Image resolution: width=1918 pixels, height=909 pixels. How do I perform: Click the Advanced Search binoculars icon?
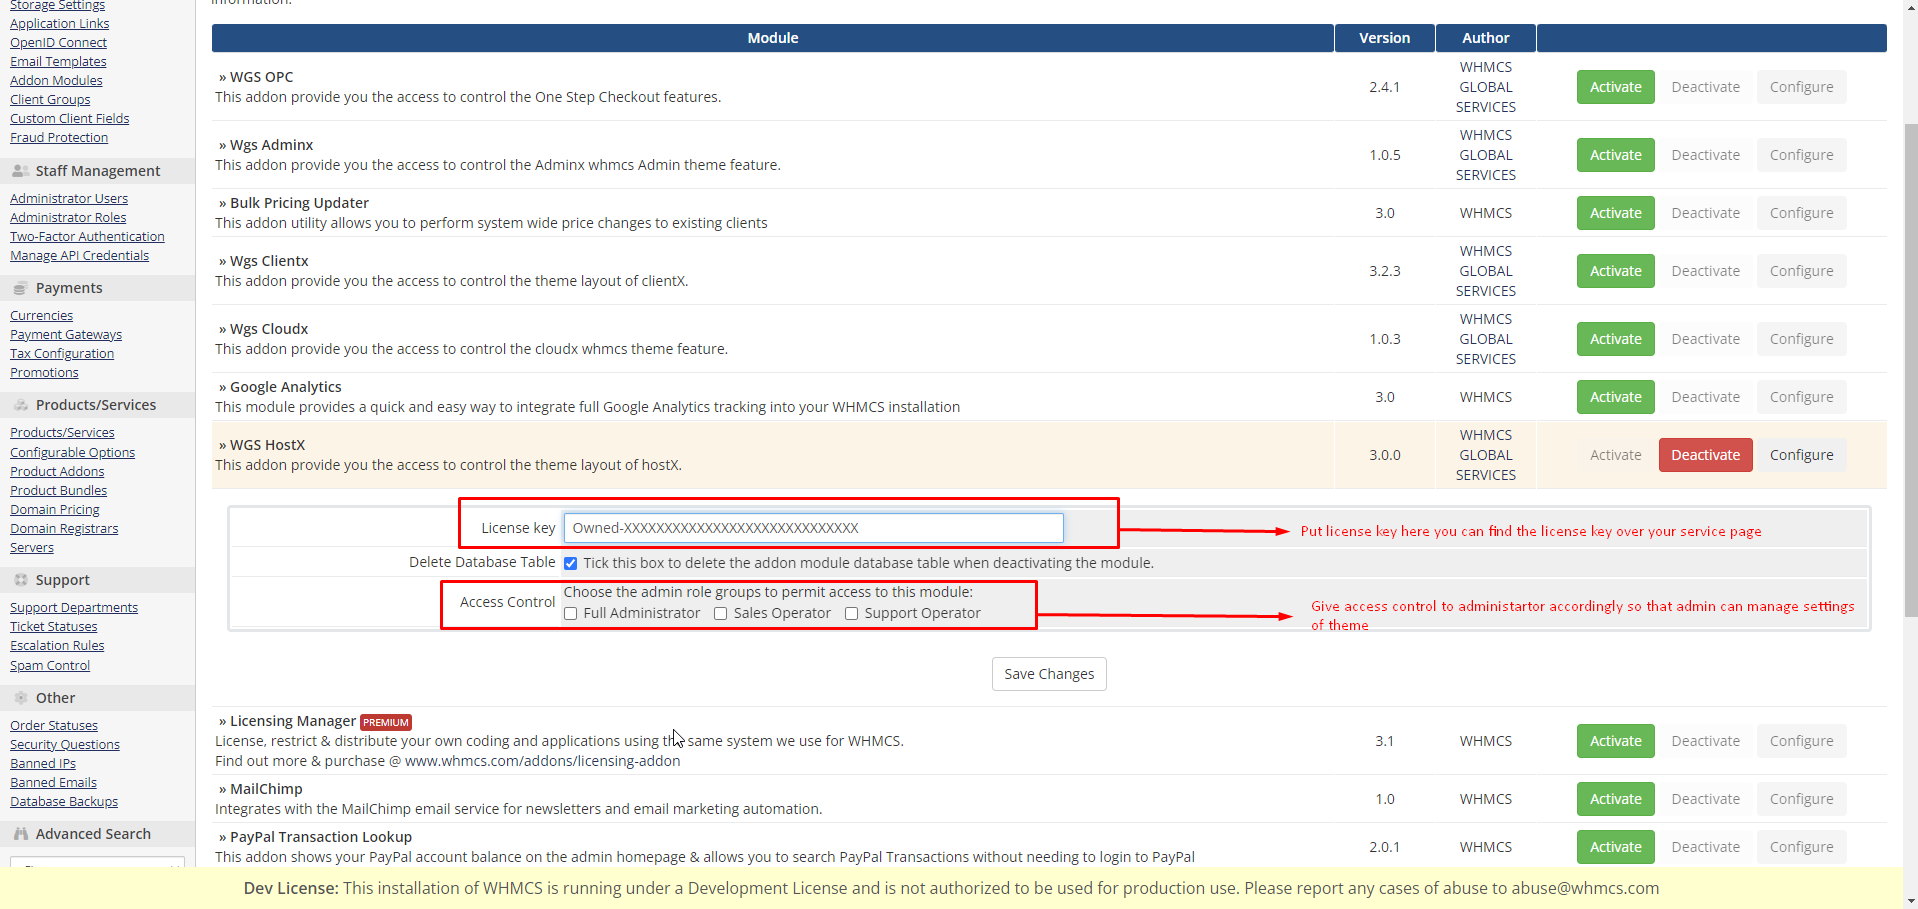click(x=20, y=834)
